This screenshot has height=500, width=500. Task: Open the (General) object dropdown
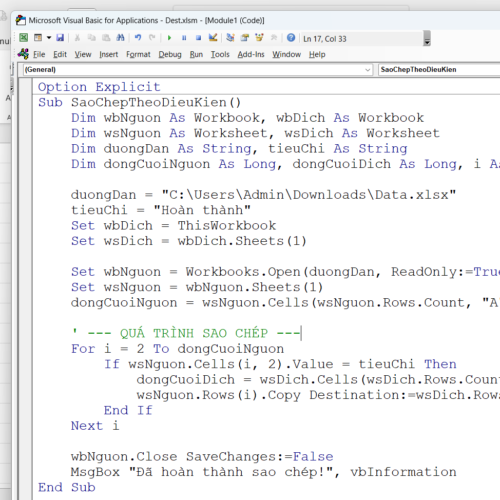[198, 70]
